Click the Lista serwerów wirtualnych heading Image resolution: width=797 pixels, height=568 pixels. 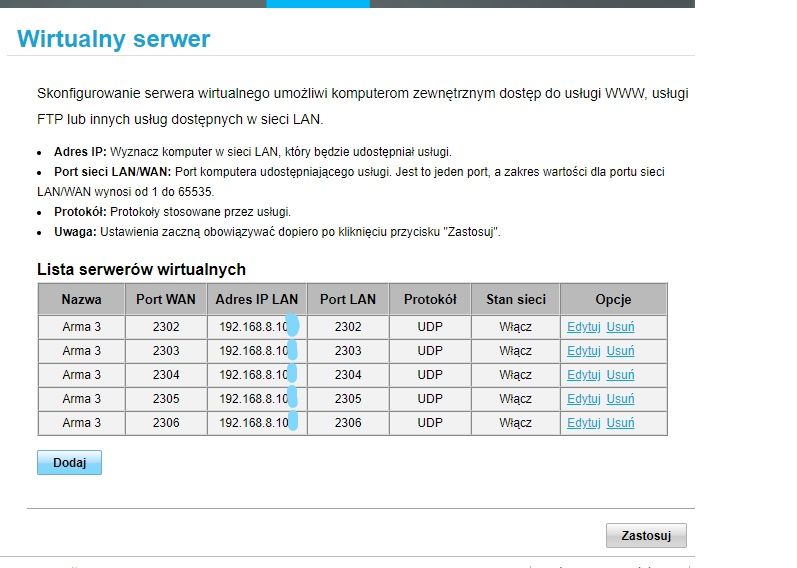(x=141, y=270)
